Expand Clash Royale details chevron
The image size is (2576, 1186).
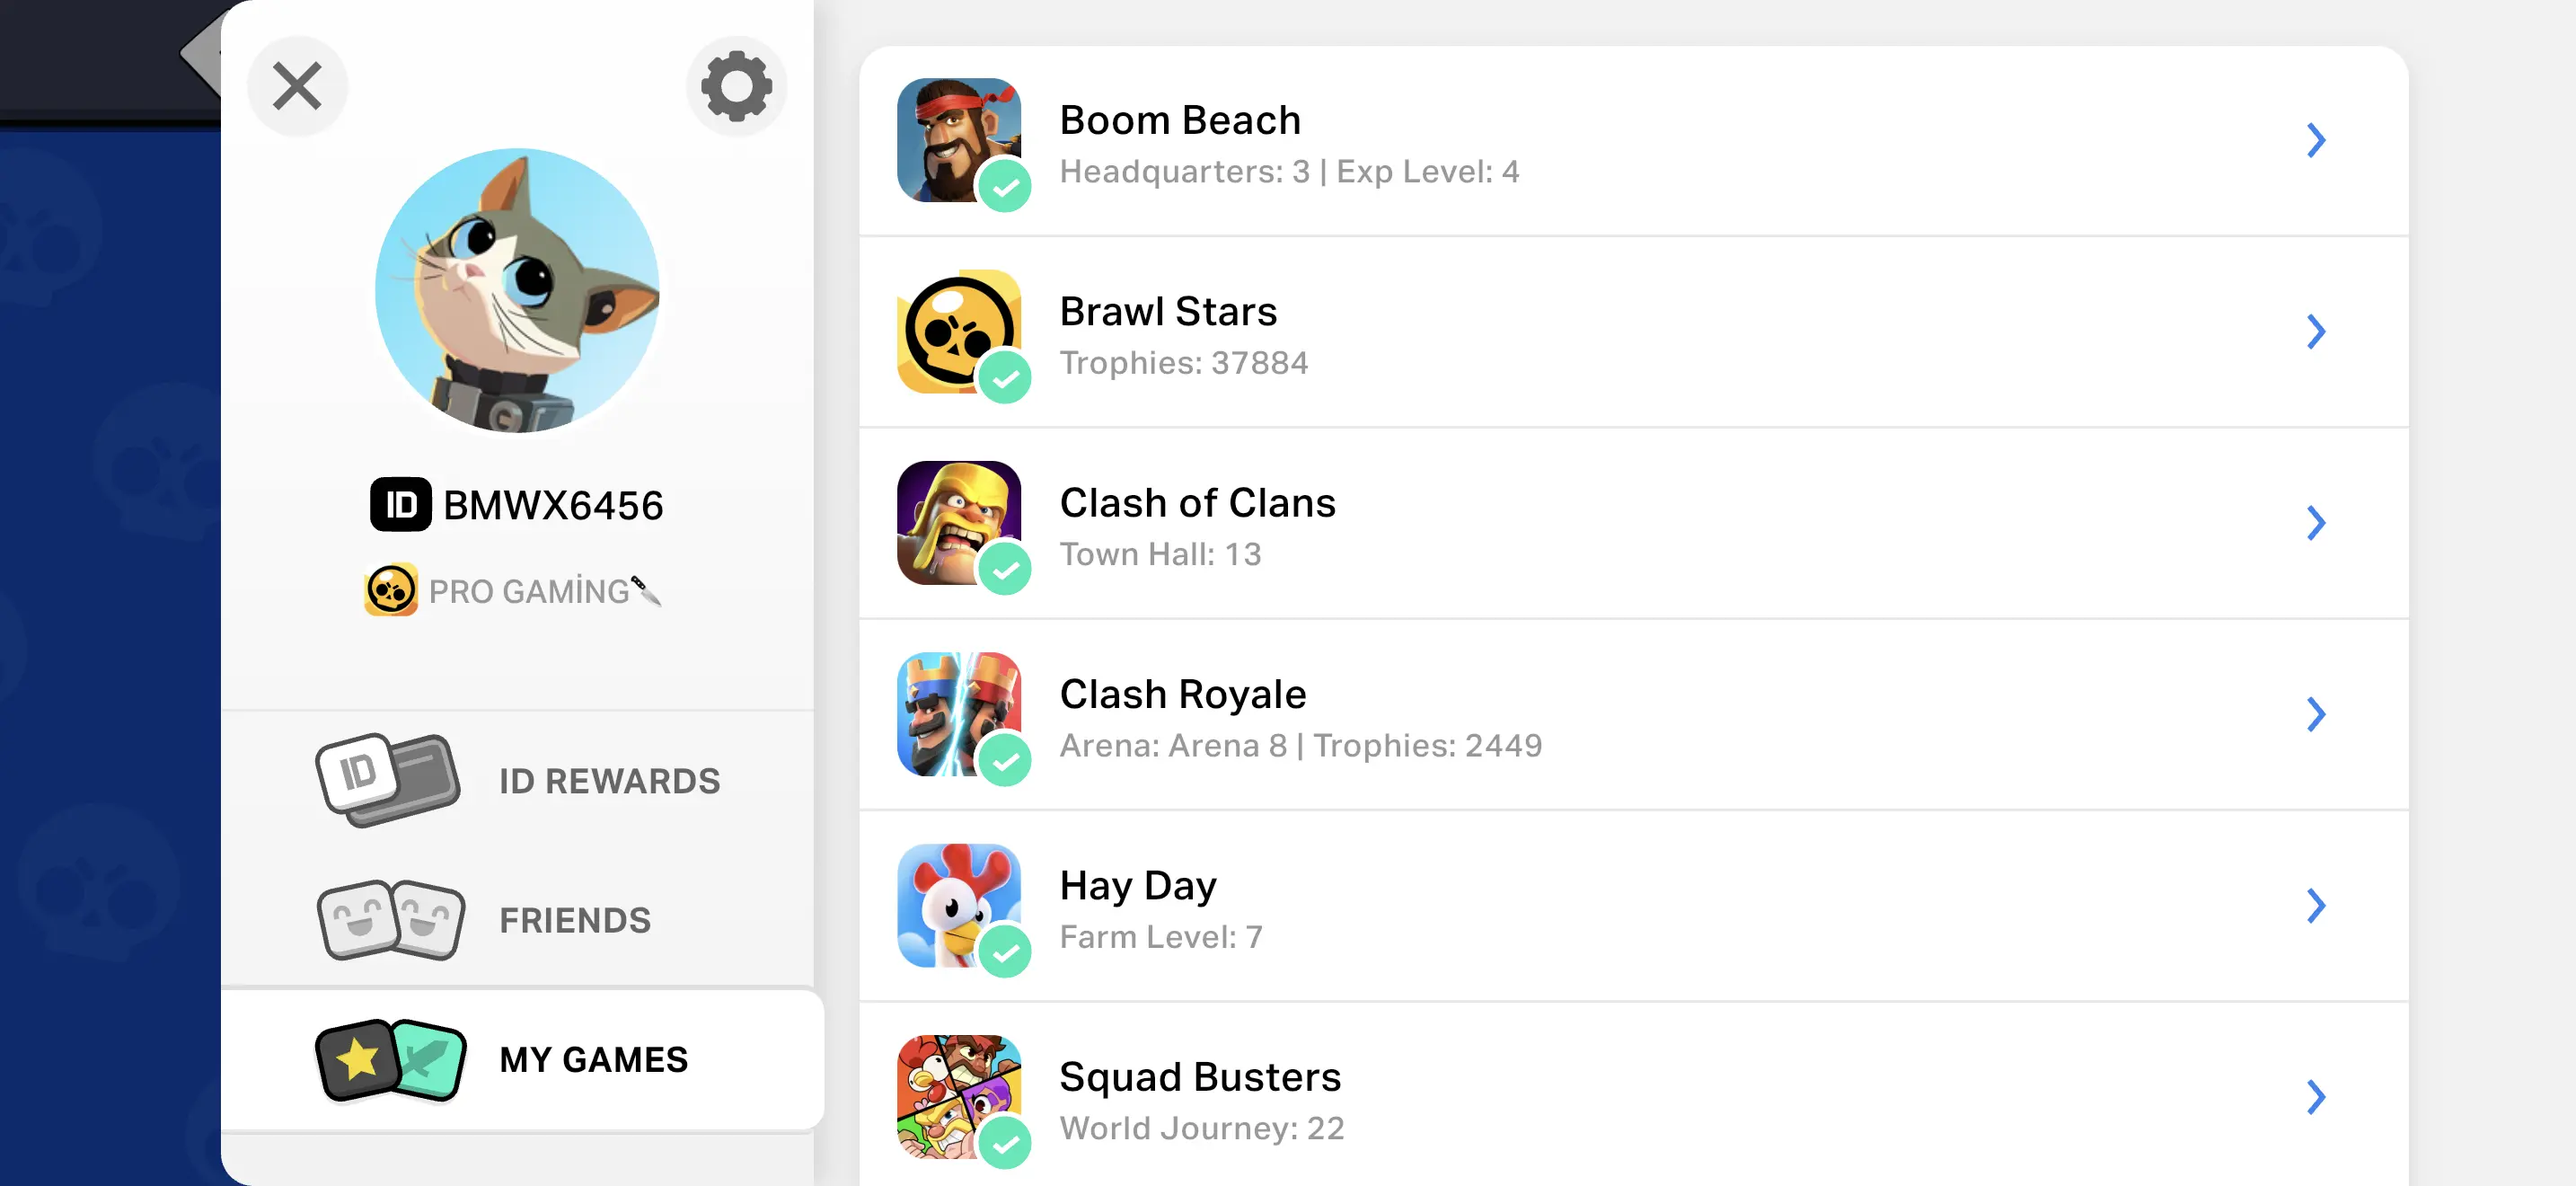(2315, 714)
